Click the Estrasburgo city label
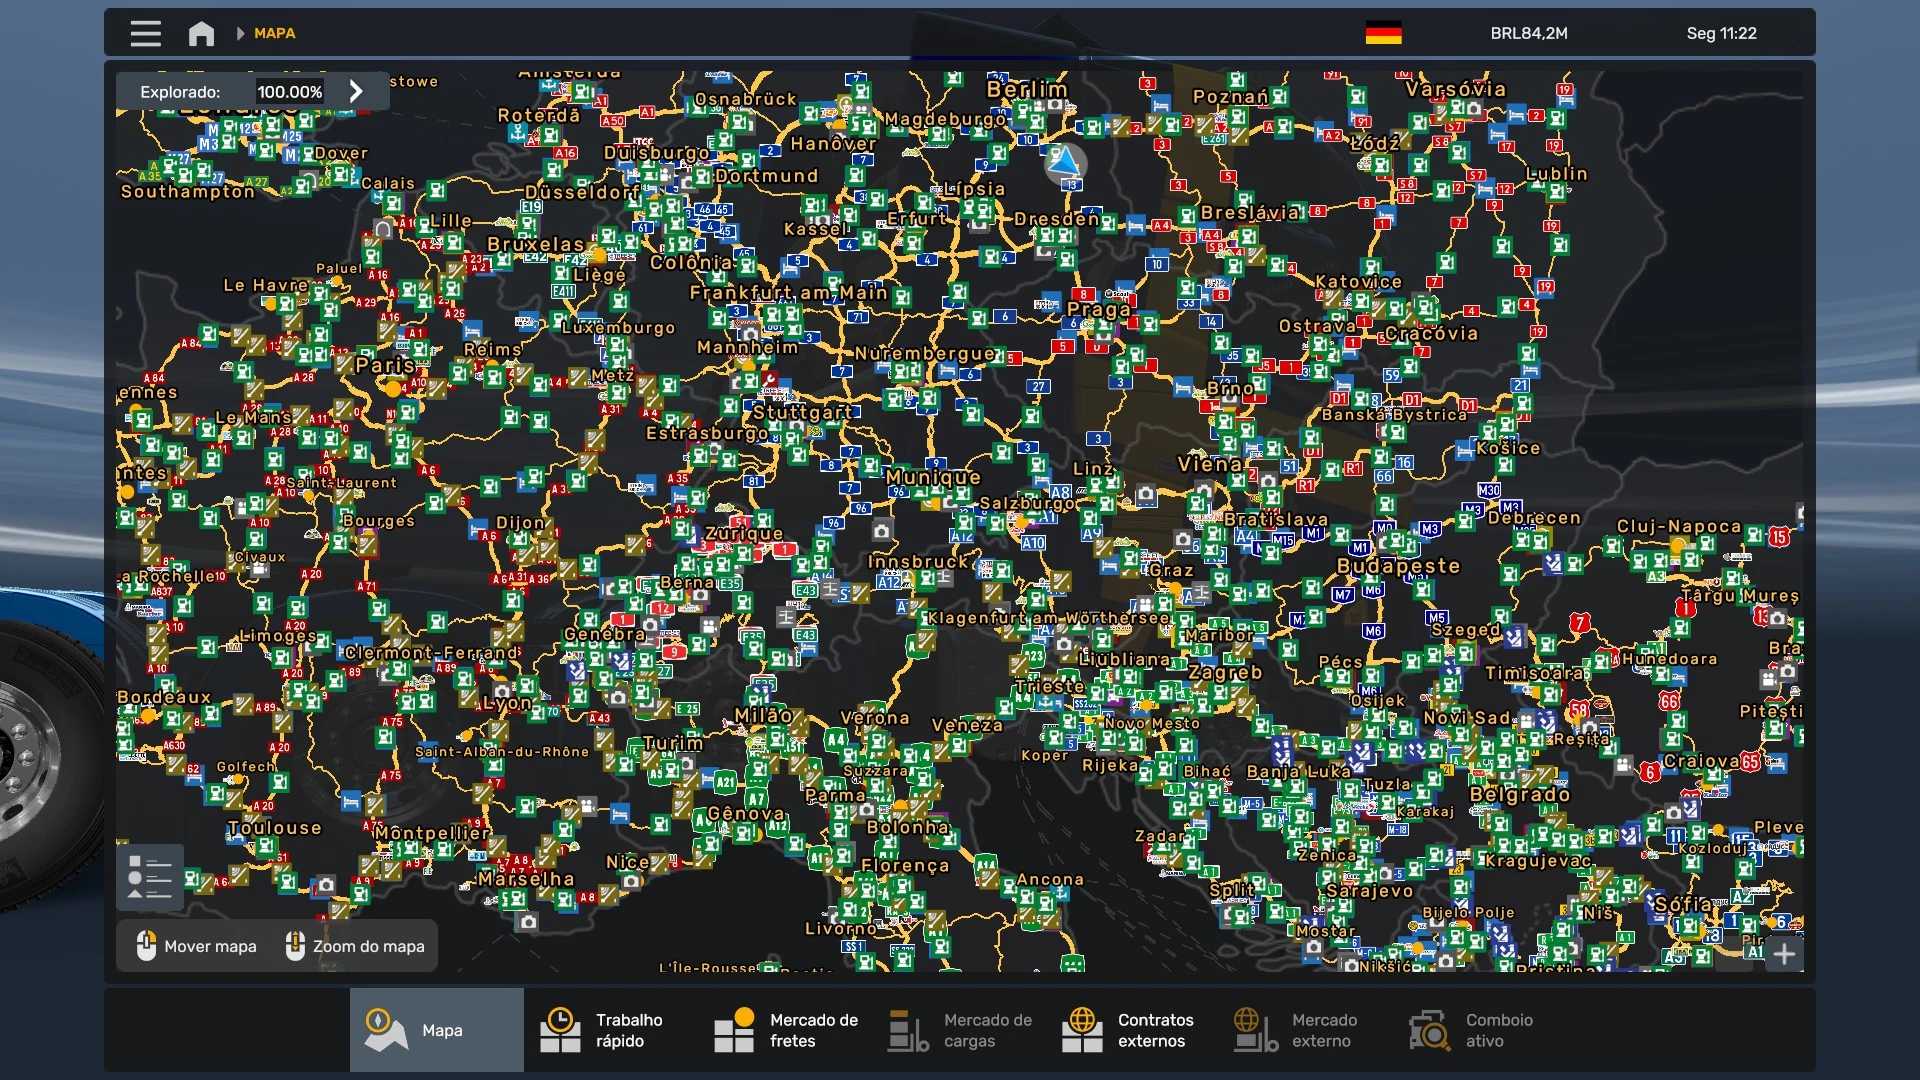 [707, 433]
